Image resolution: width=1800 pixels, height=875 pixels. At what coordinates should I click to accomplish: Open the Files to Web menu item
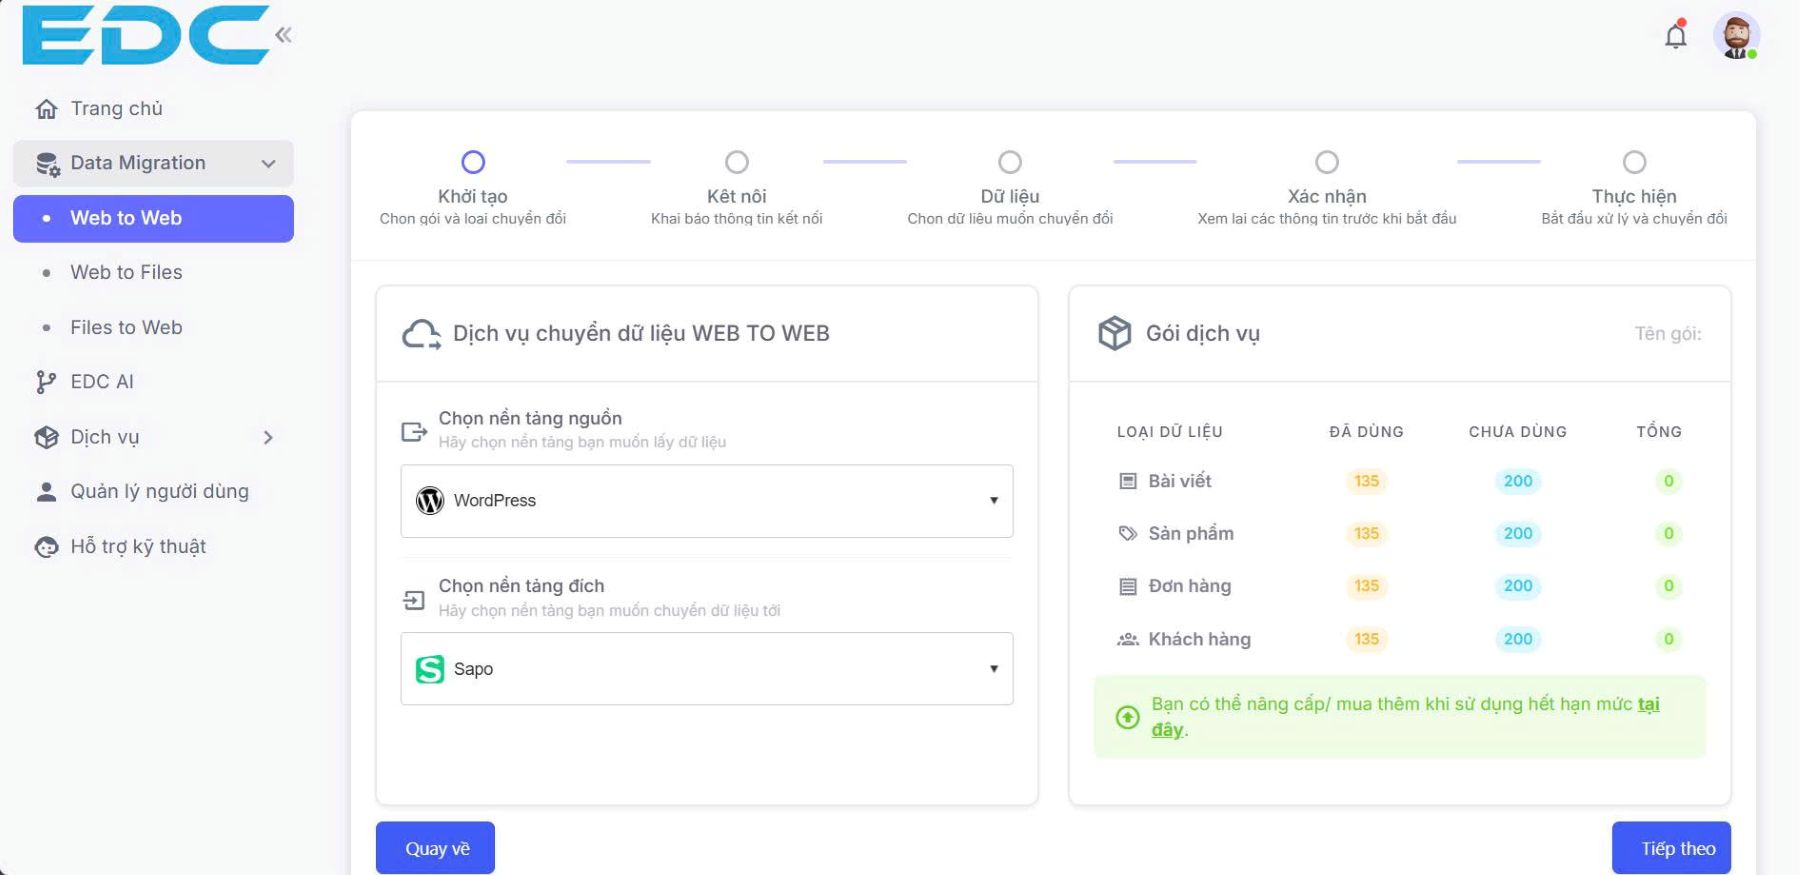click(126, 327)
